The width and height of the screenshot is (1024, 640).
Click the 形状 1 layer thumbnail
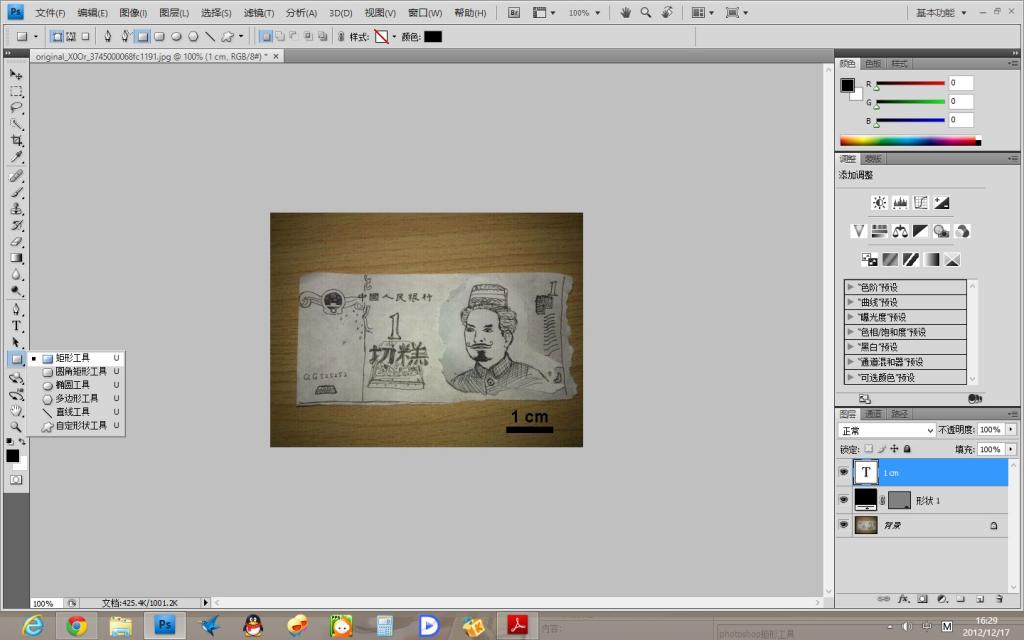pos(866,499)
